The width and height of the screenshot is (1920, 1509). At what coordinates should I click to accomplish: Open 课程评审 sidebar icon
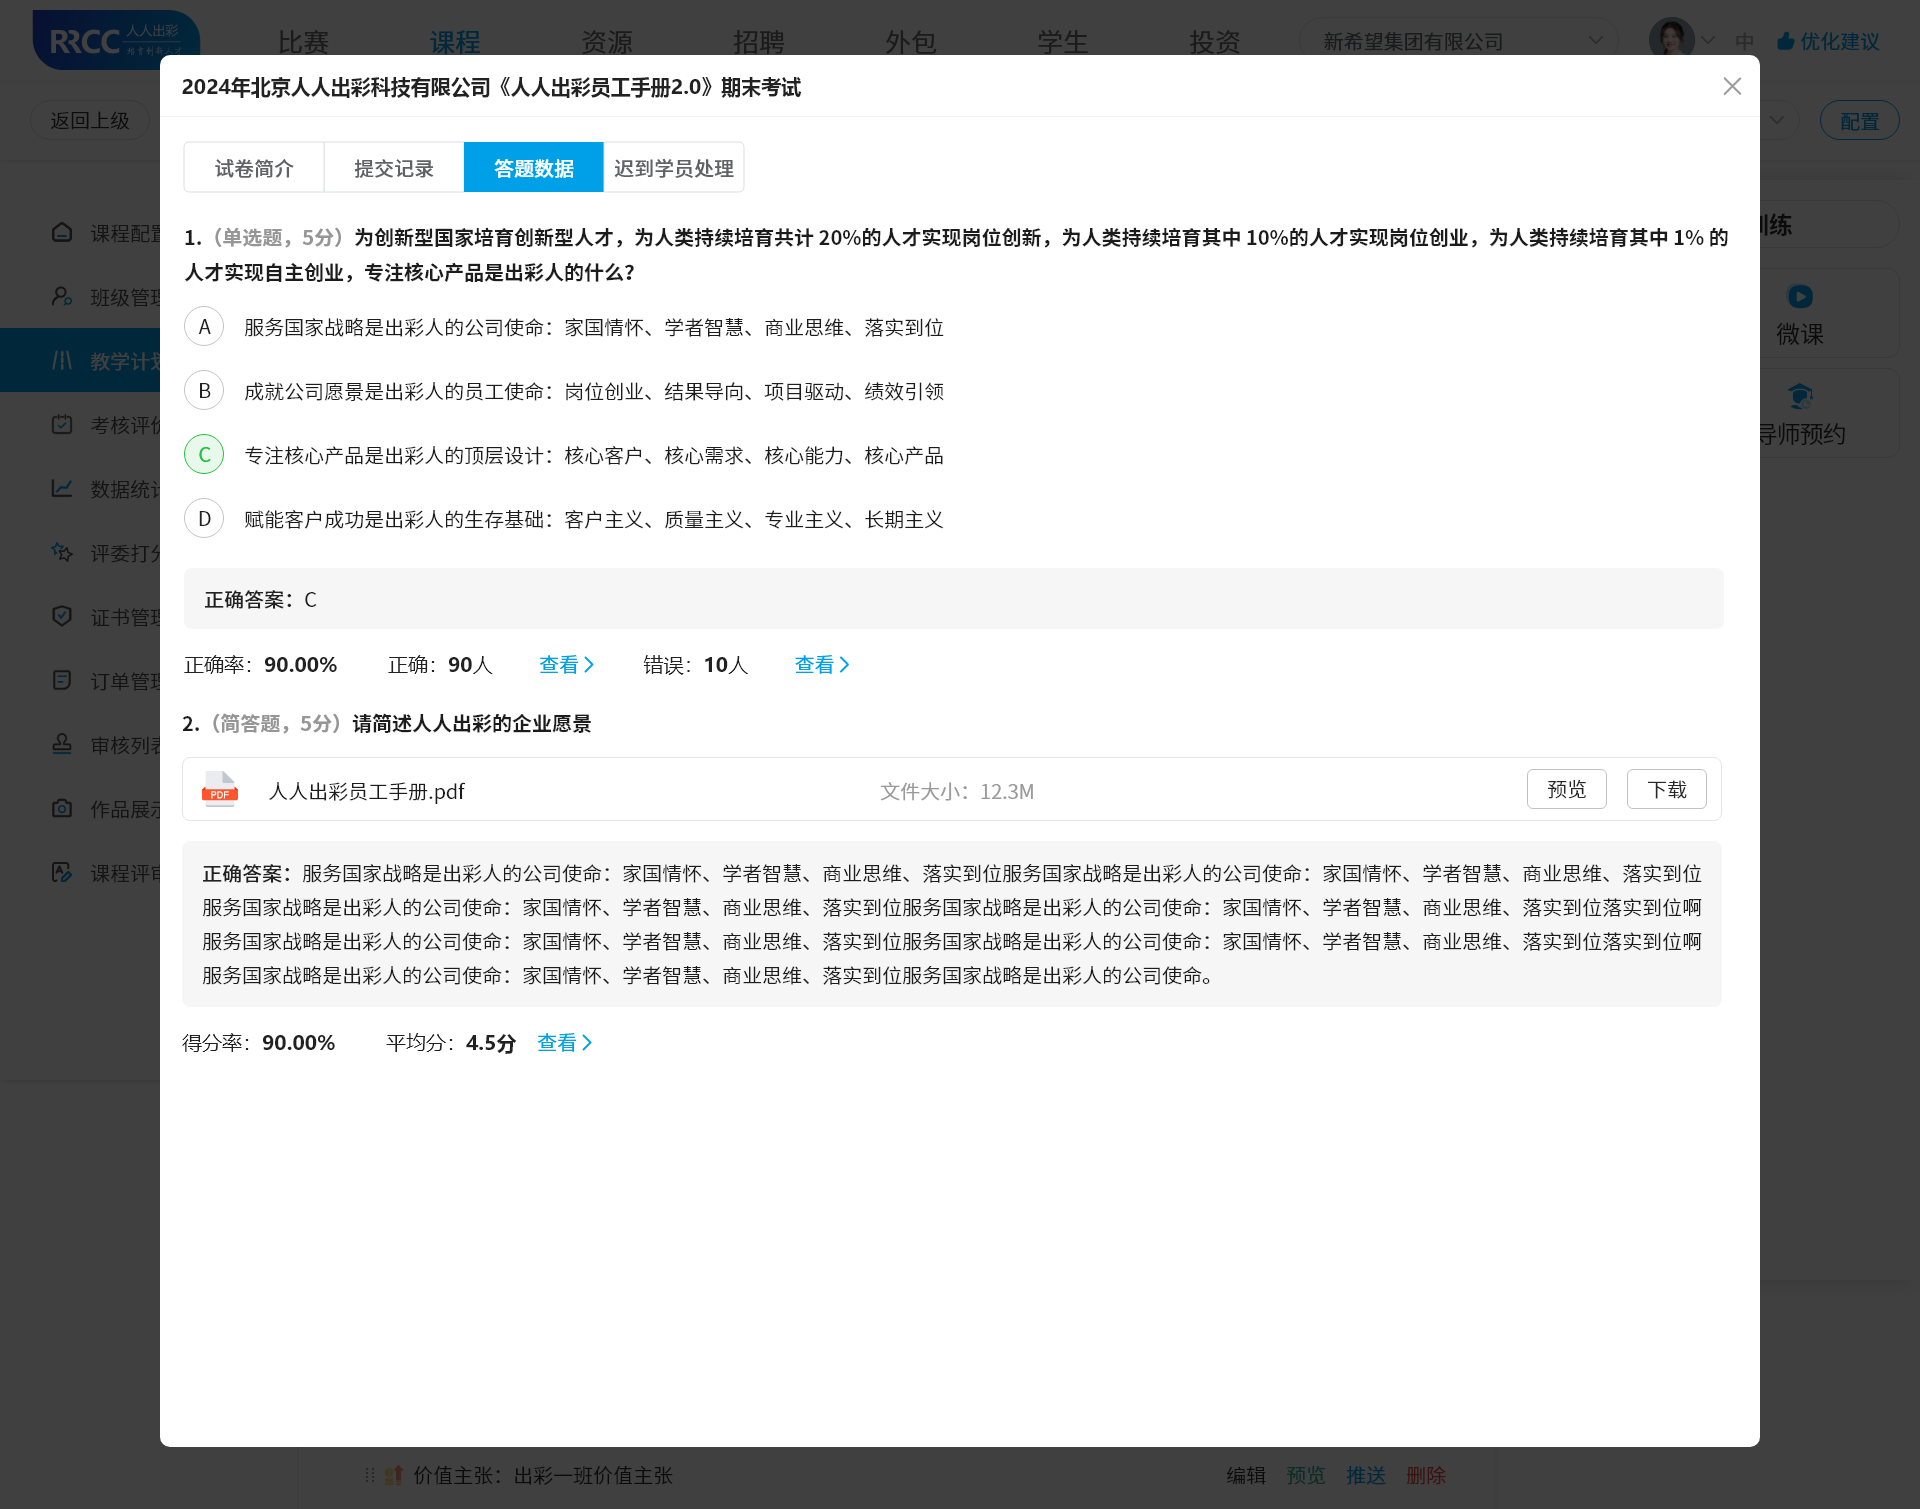(x=62, y=872)
